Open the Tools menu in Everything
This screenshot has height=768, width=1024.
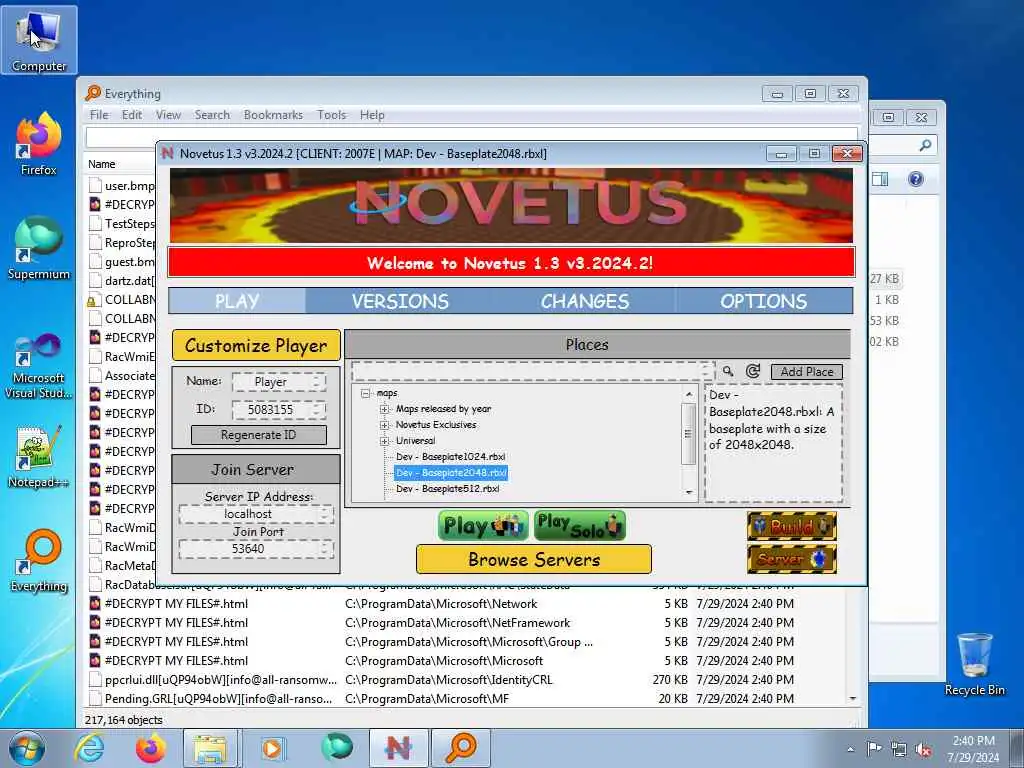pyautogui.click(x=331, y=115)
